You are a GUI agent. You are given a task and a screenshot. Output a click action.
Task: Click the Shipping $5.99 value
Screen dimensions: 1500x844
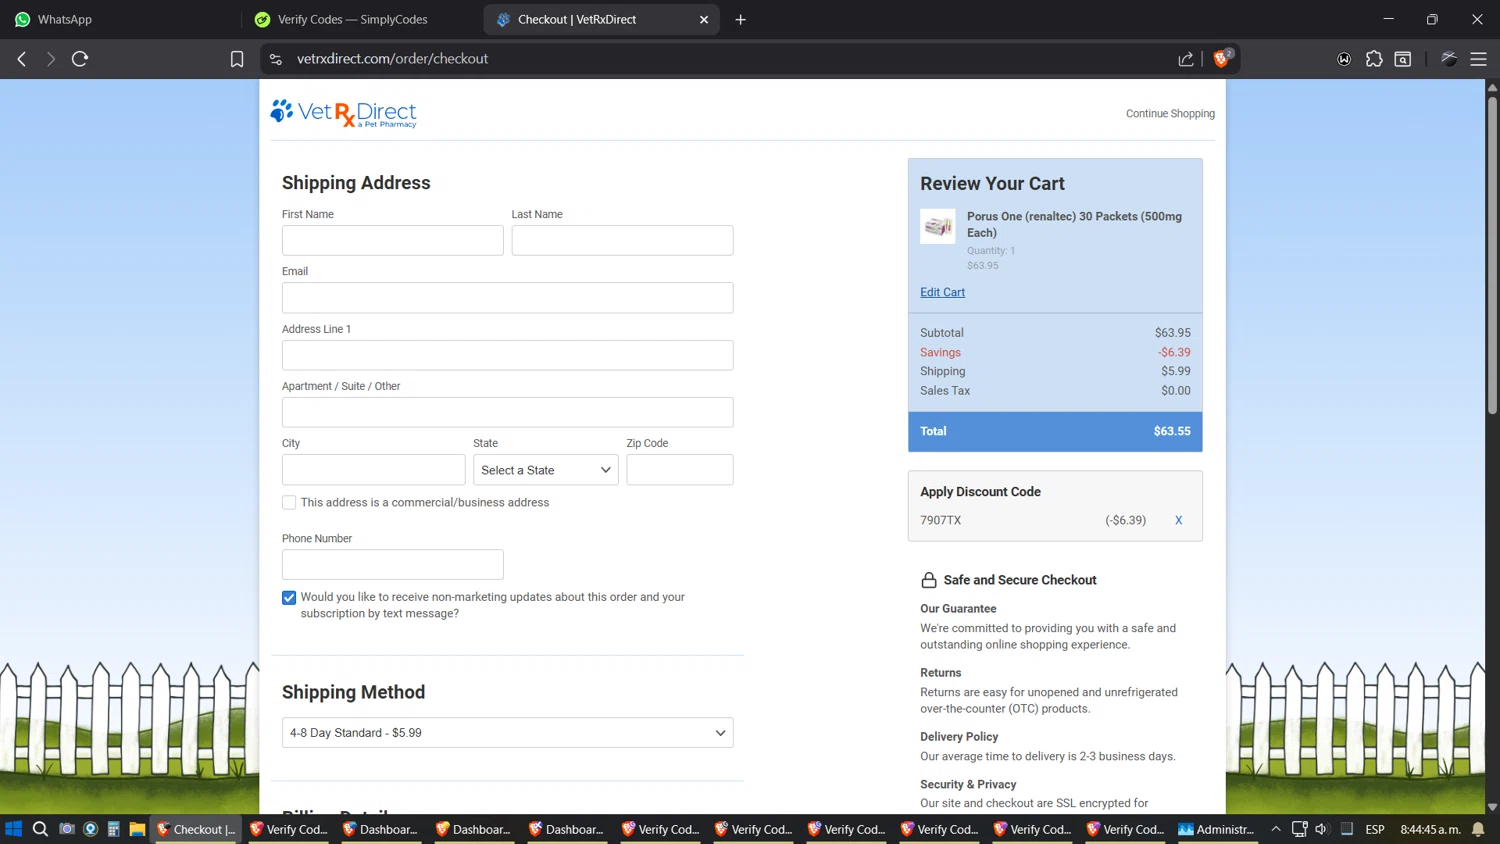pos(1176,371)
